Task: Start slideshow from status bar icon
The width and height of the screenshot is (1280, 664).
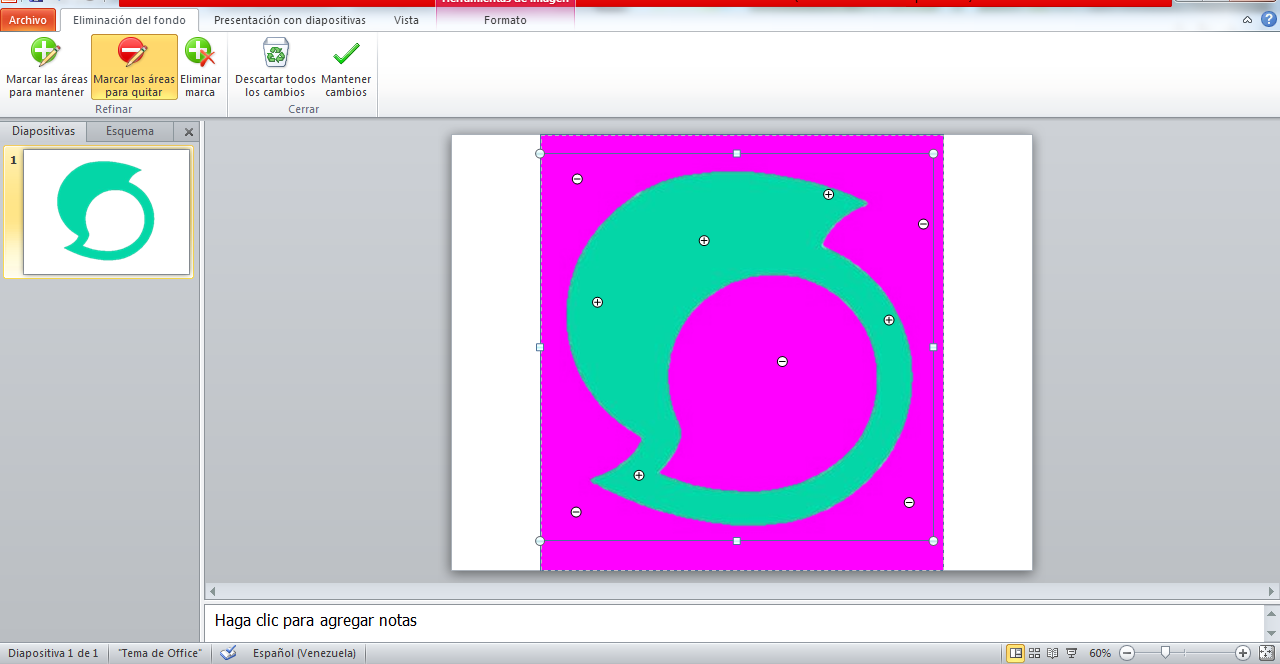Action: (1071, 653)
